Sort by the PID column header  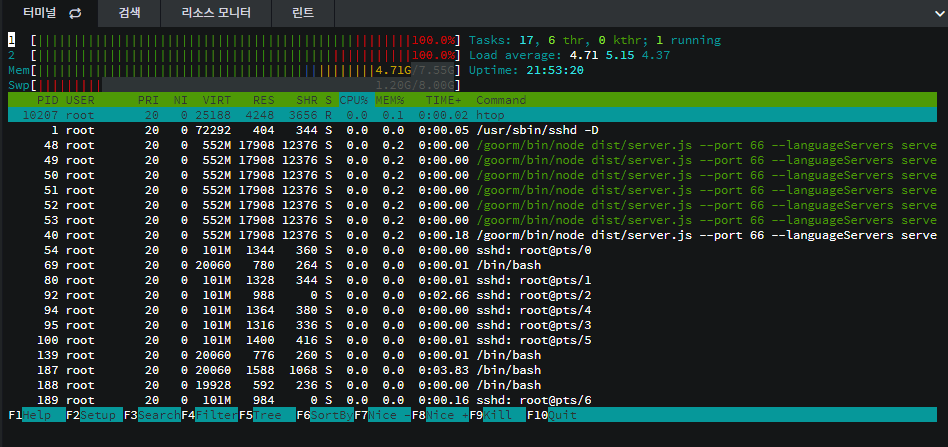48,100
